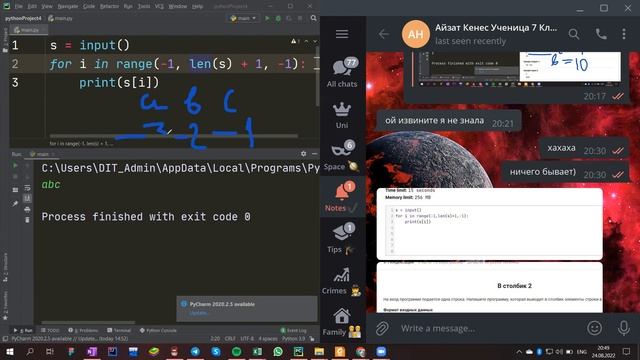Open the emoji picker in Telegram

coord(594,328)
